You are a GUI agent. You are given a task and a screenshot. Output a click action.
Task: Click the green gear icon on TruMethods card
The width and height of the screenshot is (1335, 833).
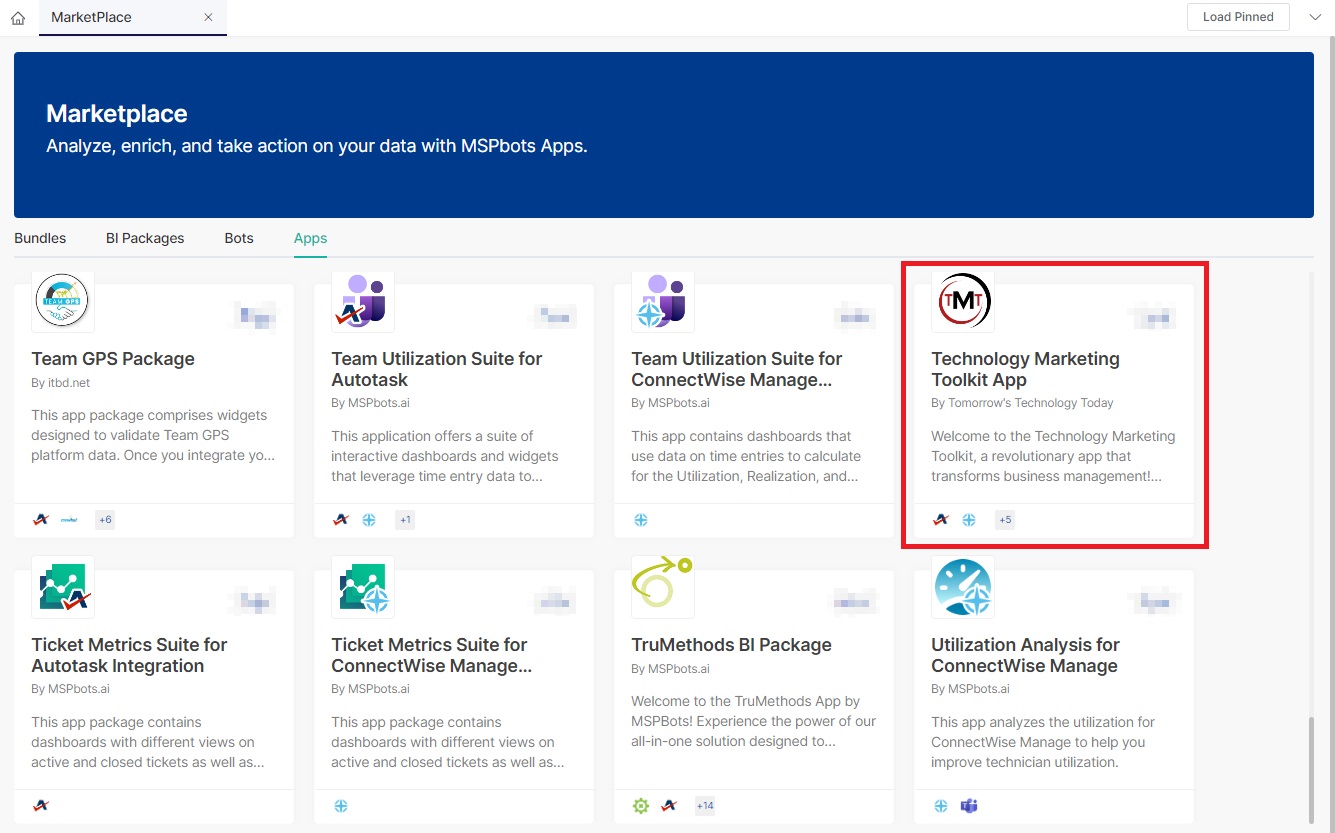click(x=641, y=806)
